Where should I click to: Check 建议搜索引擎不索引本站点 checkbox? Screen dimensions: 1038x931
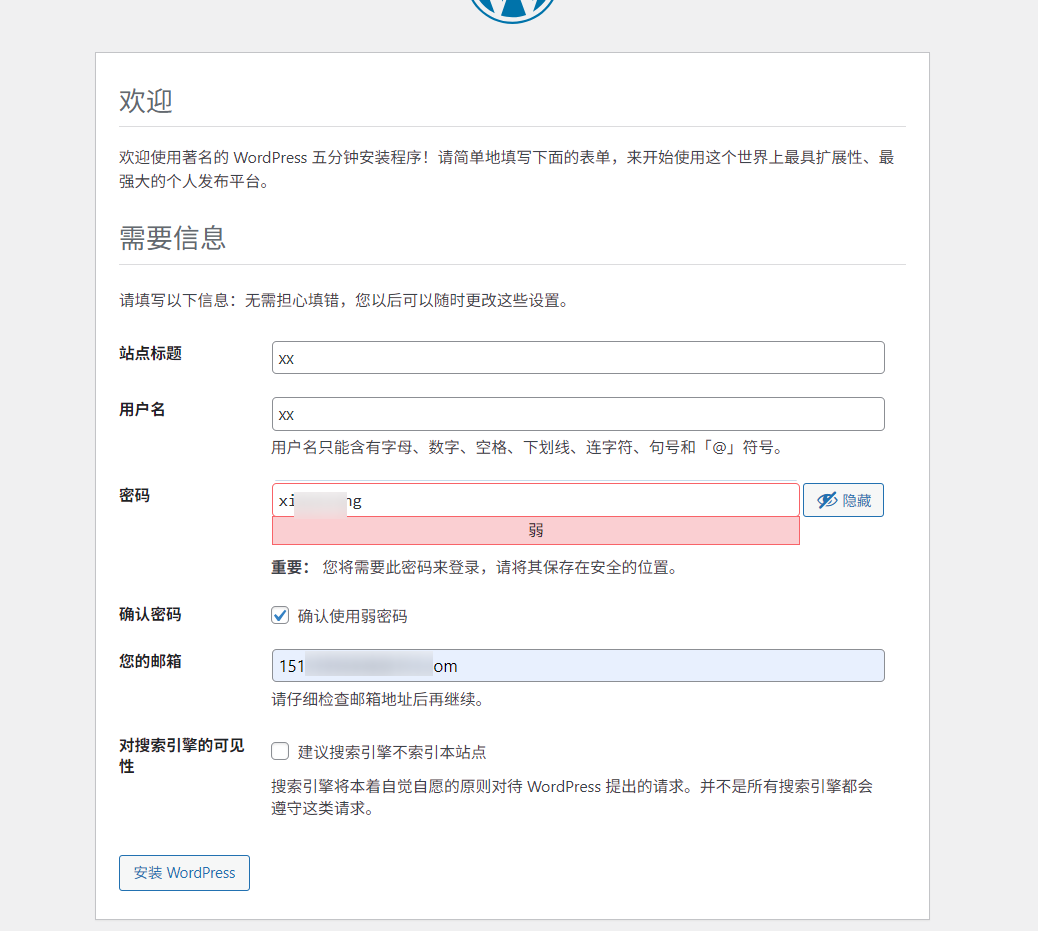pos(280,751)
